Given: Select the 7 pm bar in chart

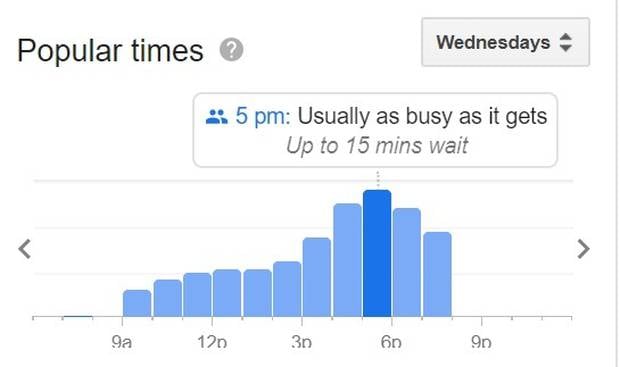Looking at the screenshot, I should pyautogui.click(x=437, y=274).
